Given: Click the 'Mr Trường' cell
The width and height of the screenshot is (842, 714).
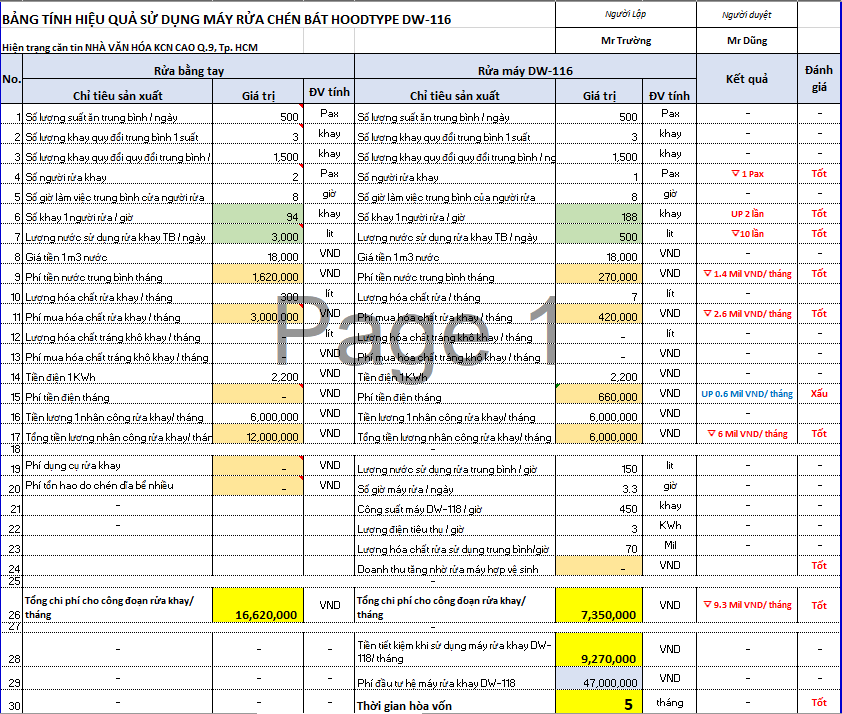Looking at the screenshot, I should pyautogui.click(x=626, y=41).
